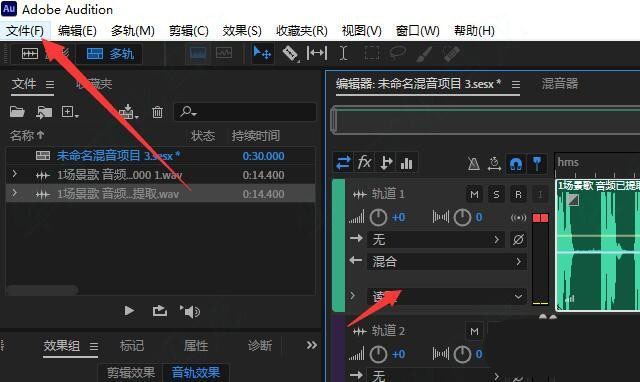Arm 轨道 1 for record
This screenshot has height=382, width=640.
pos(518,194)
